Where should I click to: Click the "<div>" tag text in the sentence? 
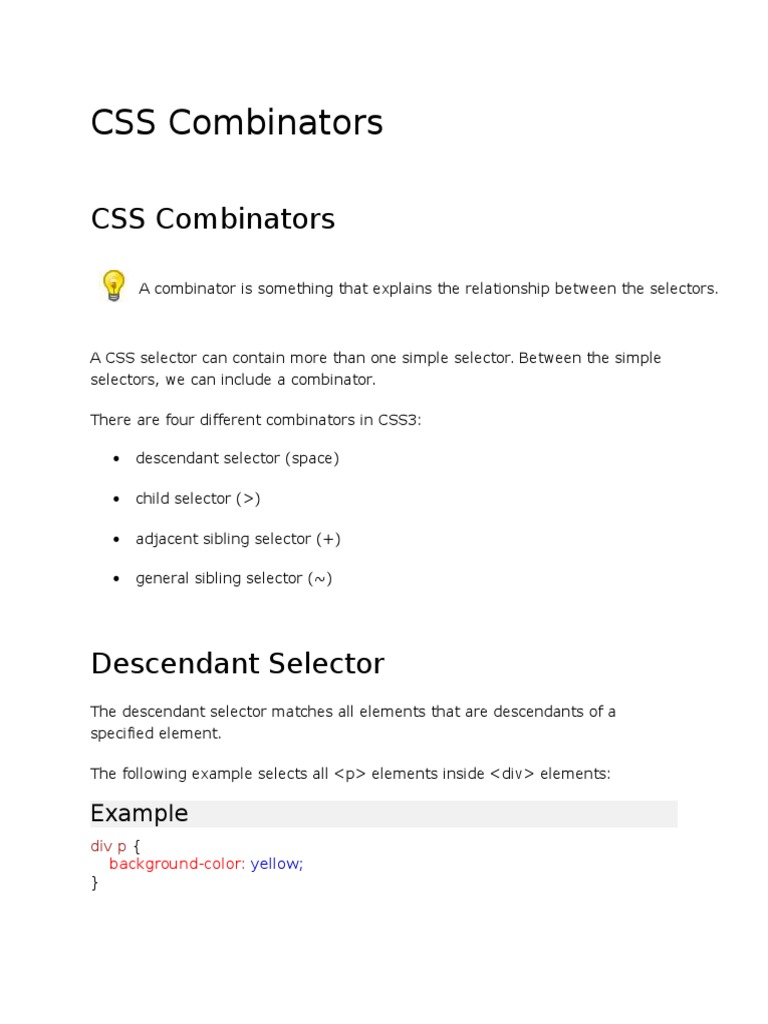pyautogui.click(x=512, y=774)
